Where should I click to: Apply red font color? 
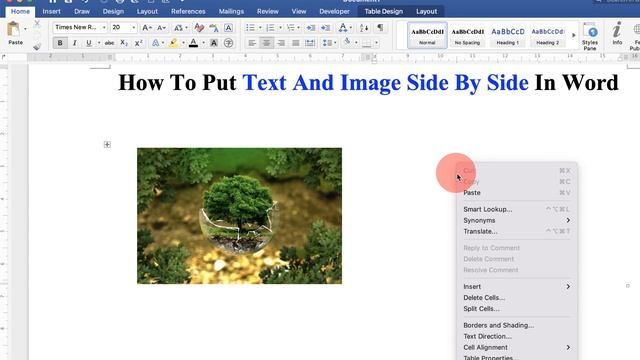193,43
